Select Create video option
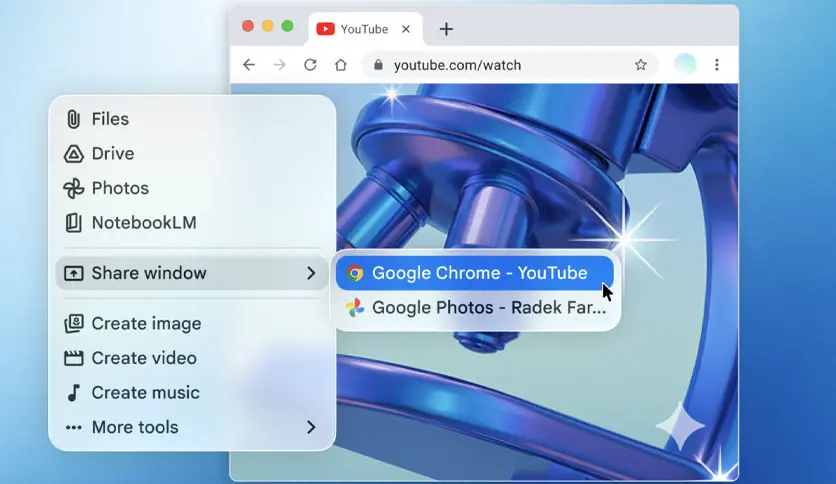 click(192, 358)
